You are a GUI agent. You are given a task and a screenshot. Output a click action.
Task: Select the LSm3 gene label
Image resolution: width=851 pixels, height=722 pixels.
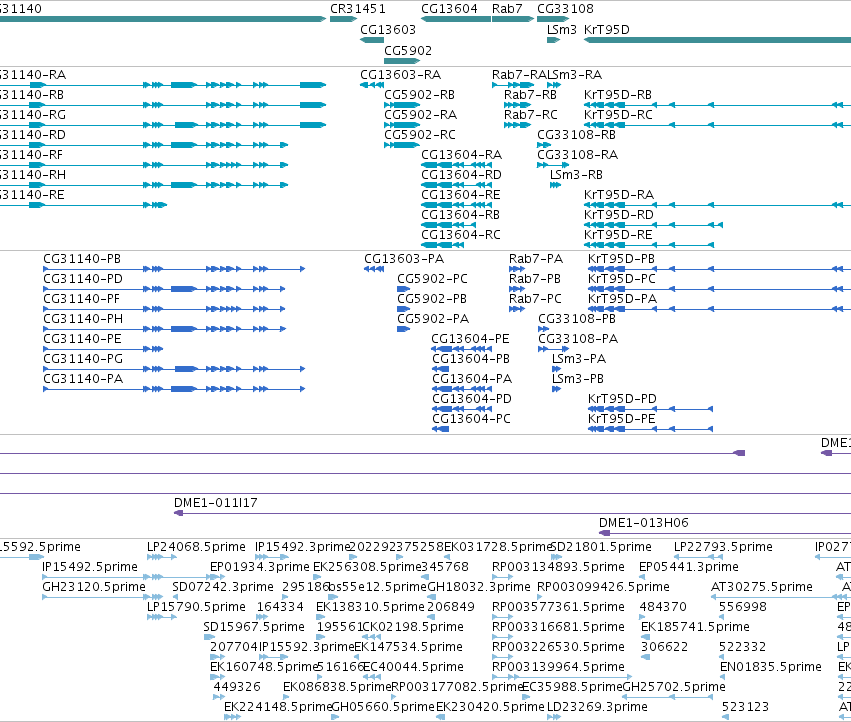(x=562, y=29)
